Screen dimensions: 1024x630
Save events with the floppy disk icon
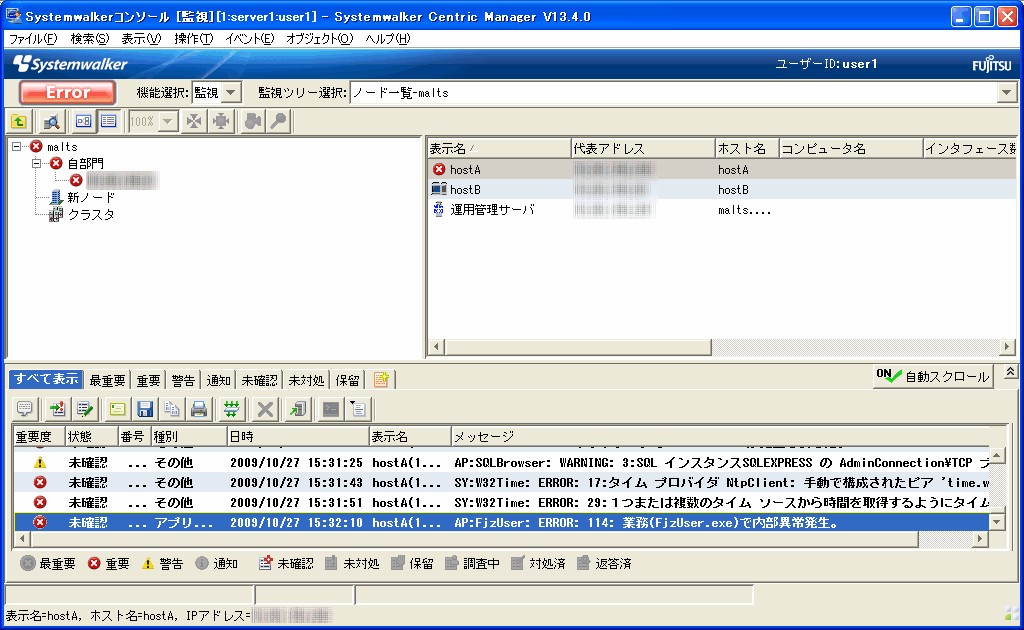tap(145, 409)
